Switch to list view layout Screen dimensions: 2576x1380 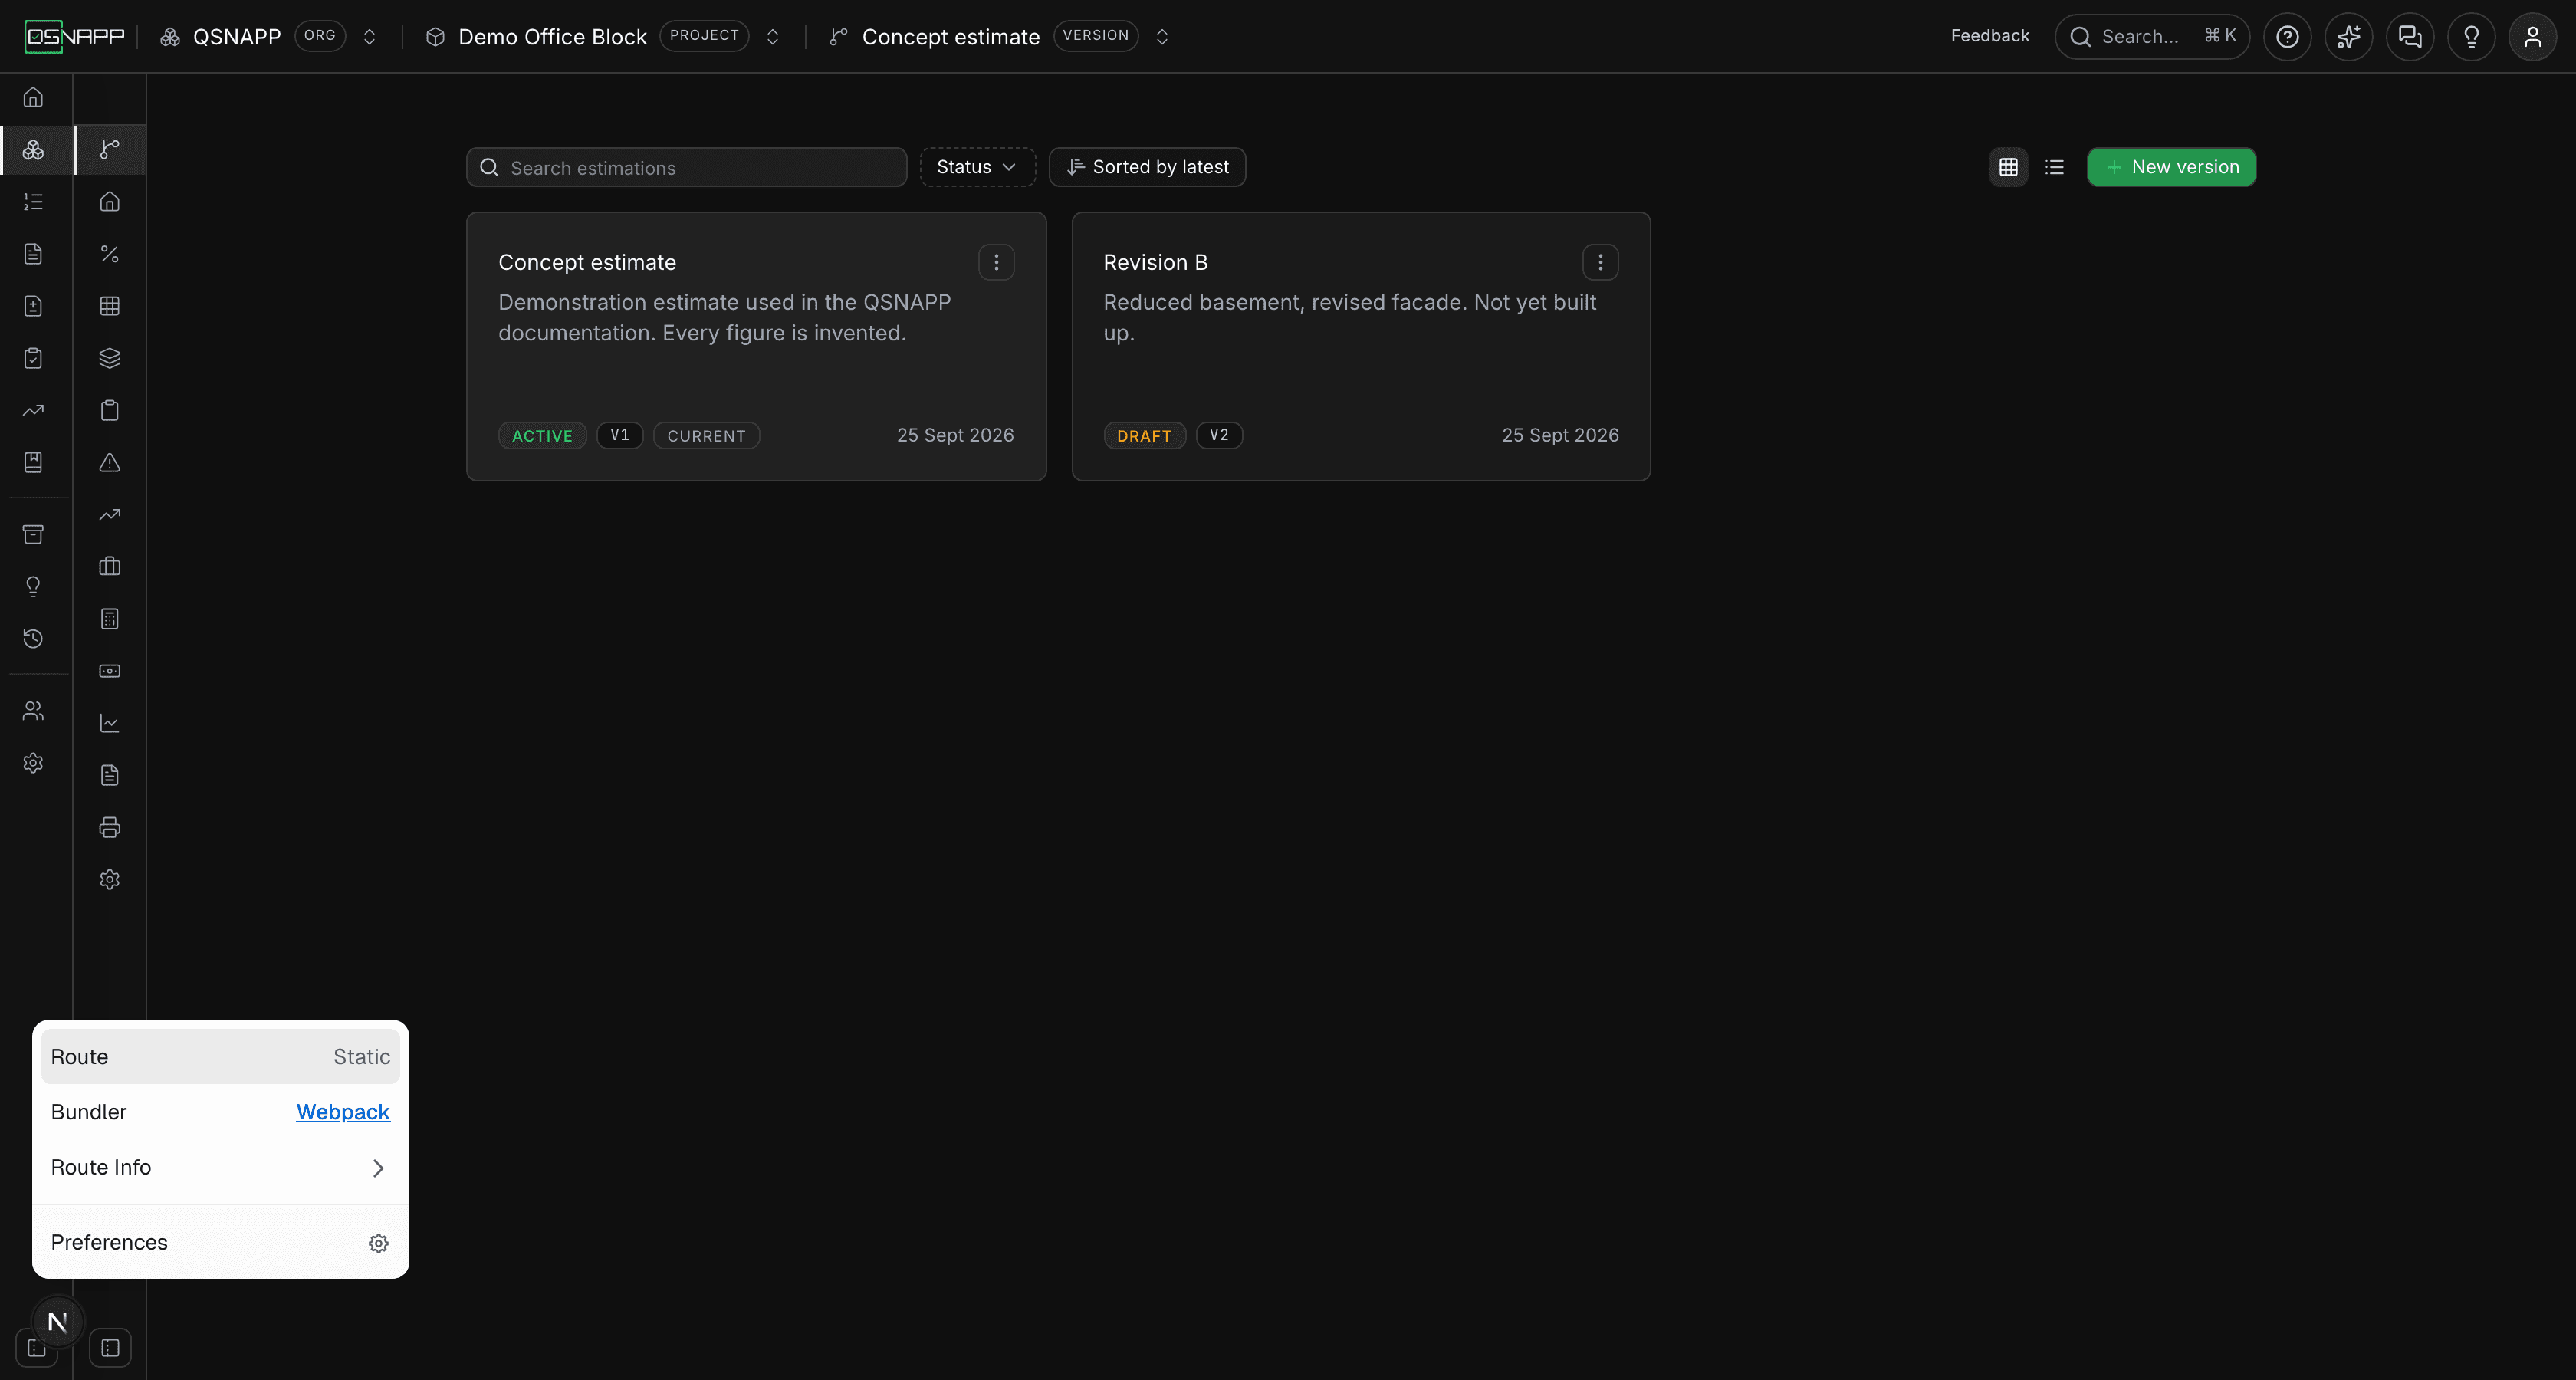tap(2055, 167)
